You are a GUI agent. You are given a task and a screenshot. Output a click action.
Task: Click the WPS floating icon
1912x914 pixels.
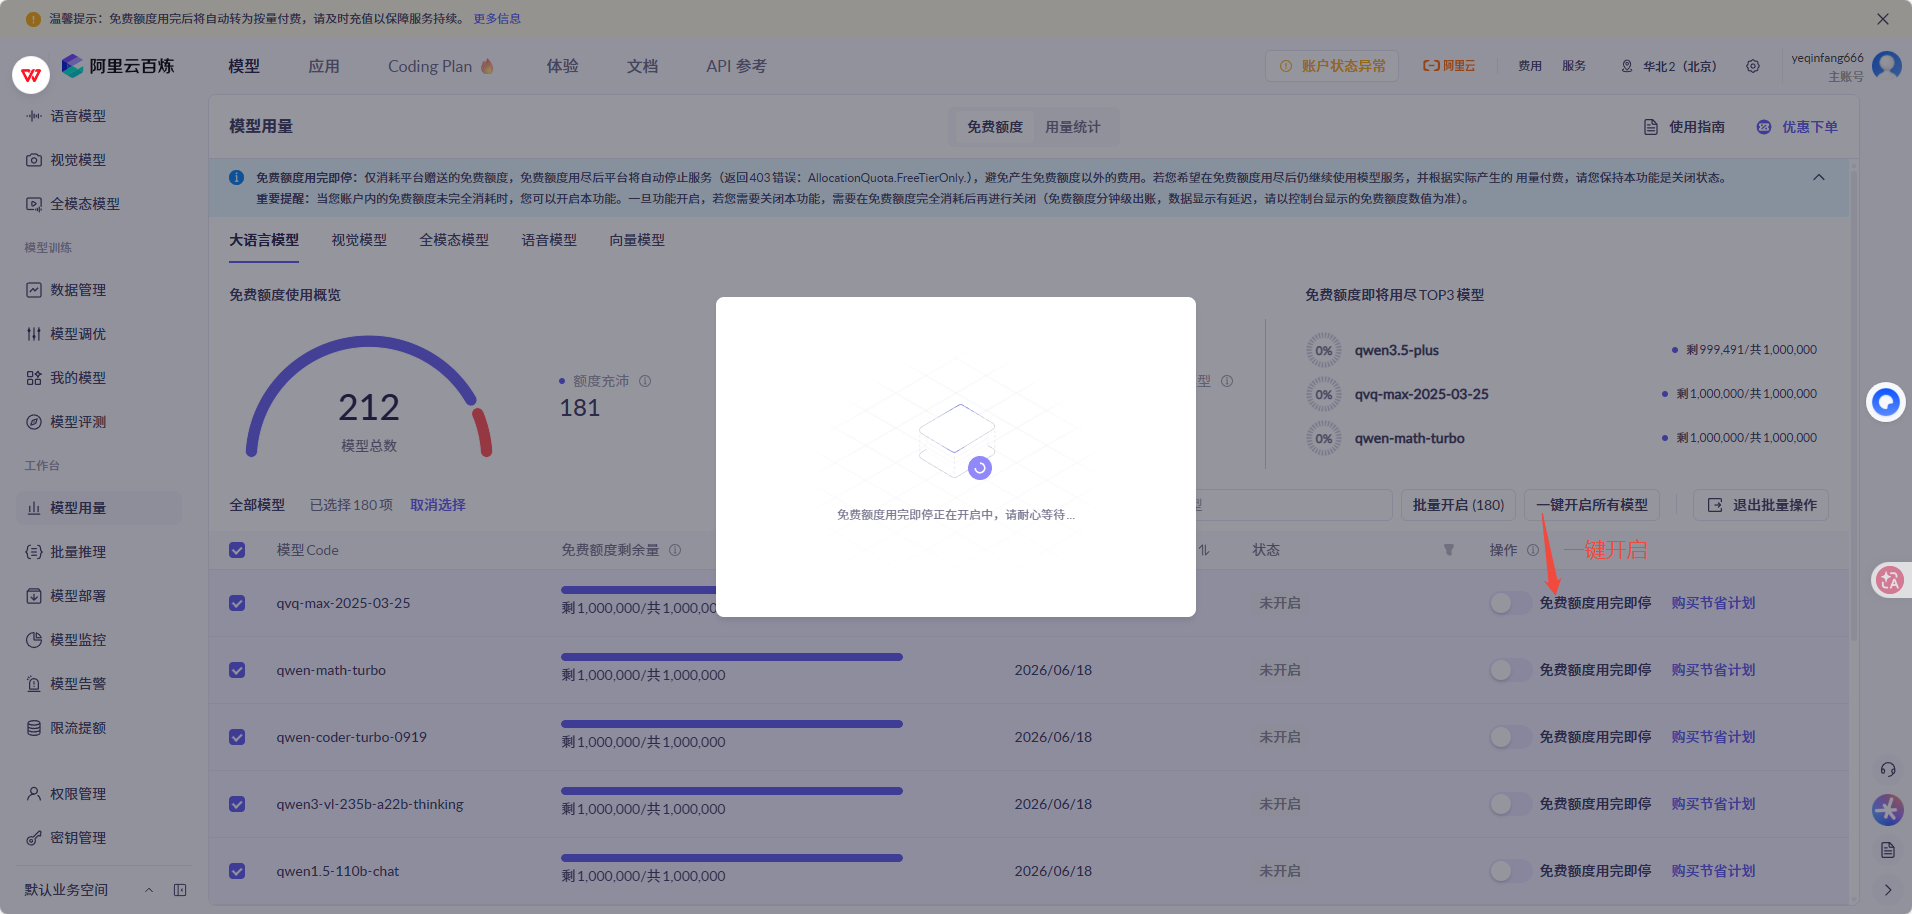coord(31,75)
